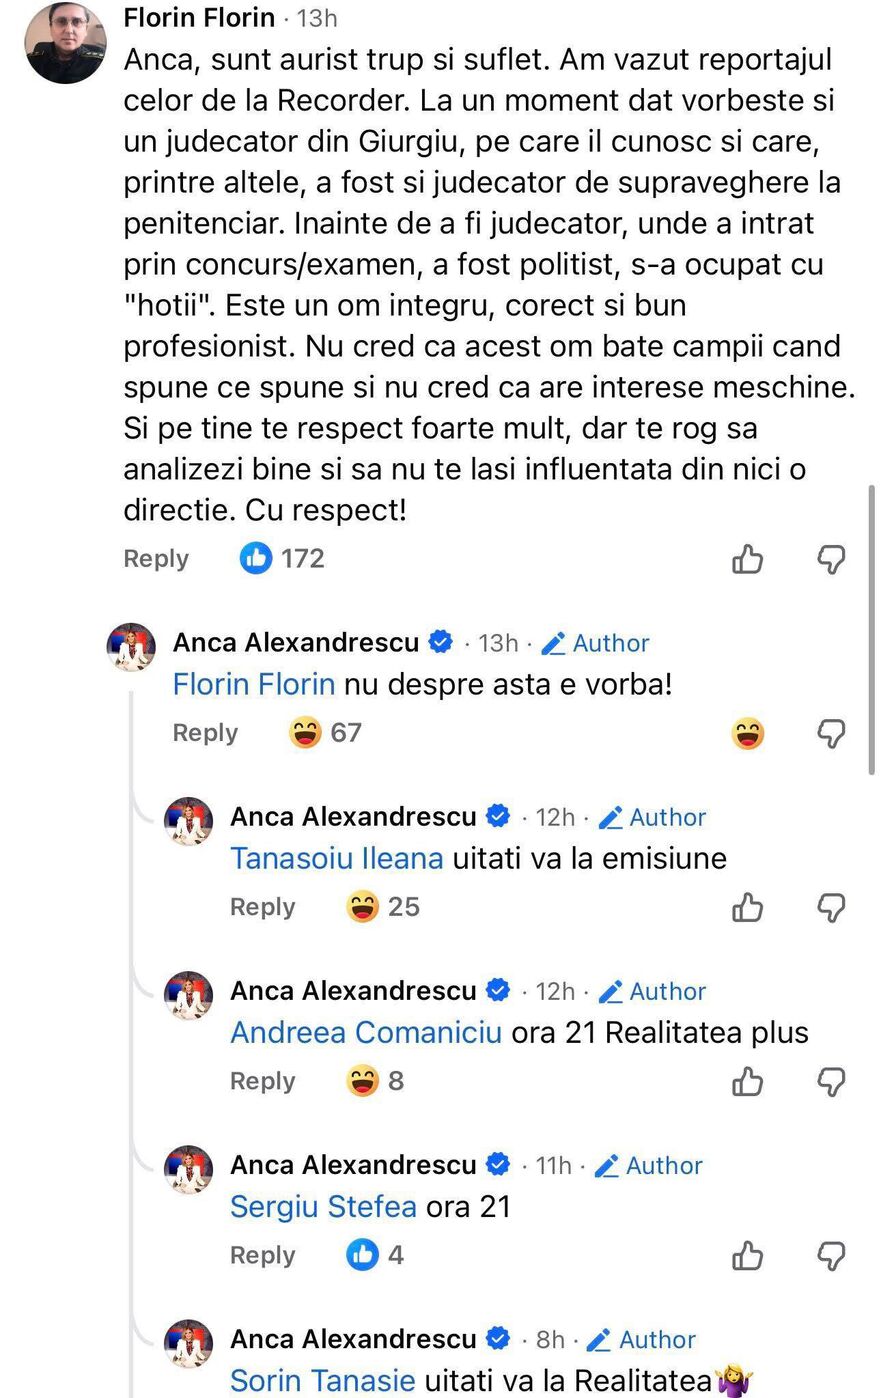Click the verified badge next to Anca Alexandrescu
Viewport: 881px width, 1398px height.
440,642
